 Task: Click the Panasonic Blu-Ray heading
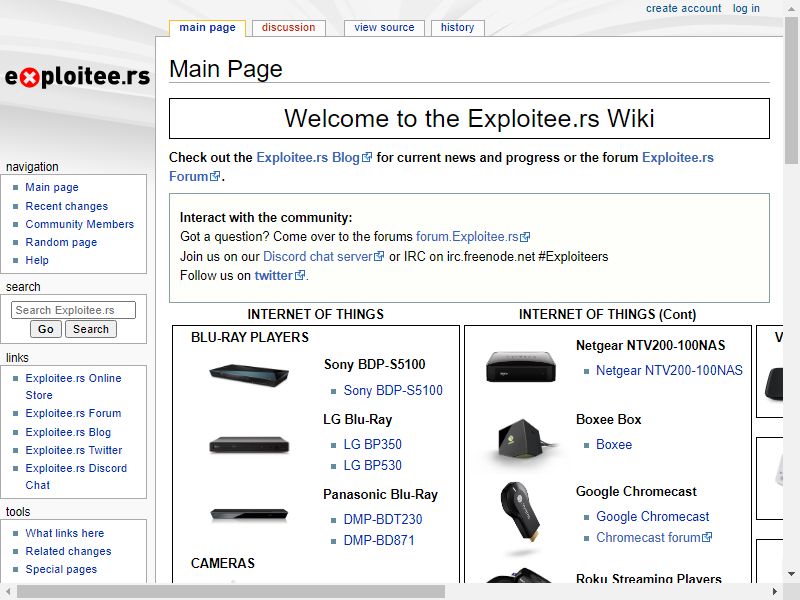point(380,494)
